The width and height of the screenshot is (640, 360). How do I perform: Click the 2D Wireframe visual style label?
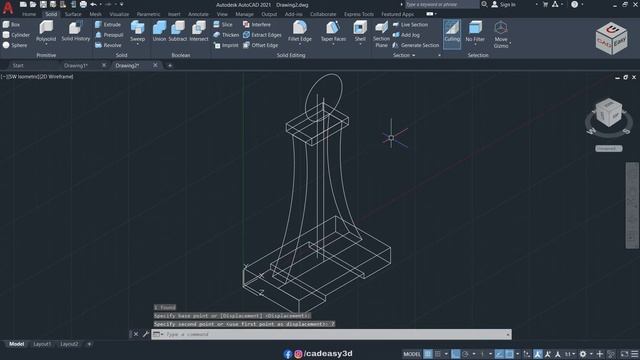coord(56,76)
